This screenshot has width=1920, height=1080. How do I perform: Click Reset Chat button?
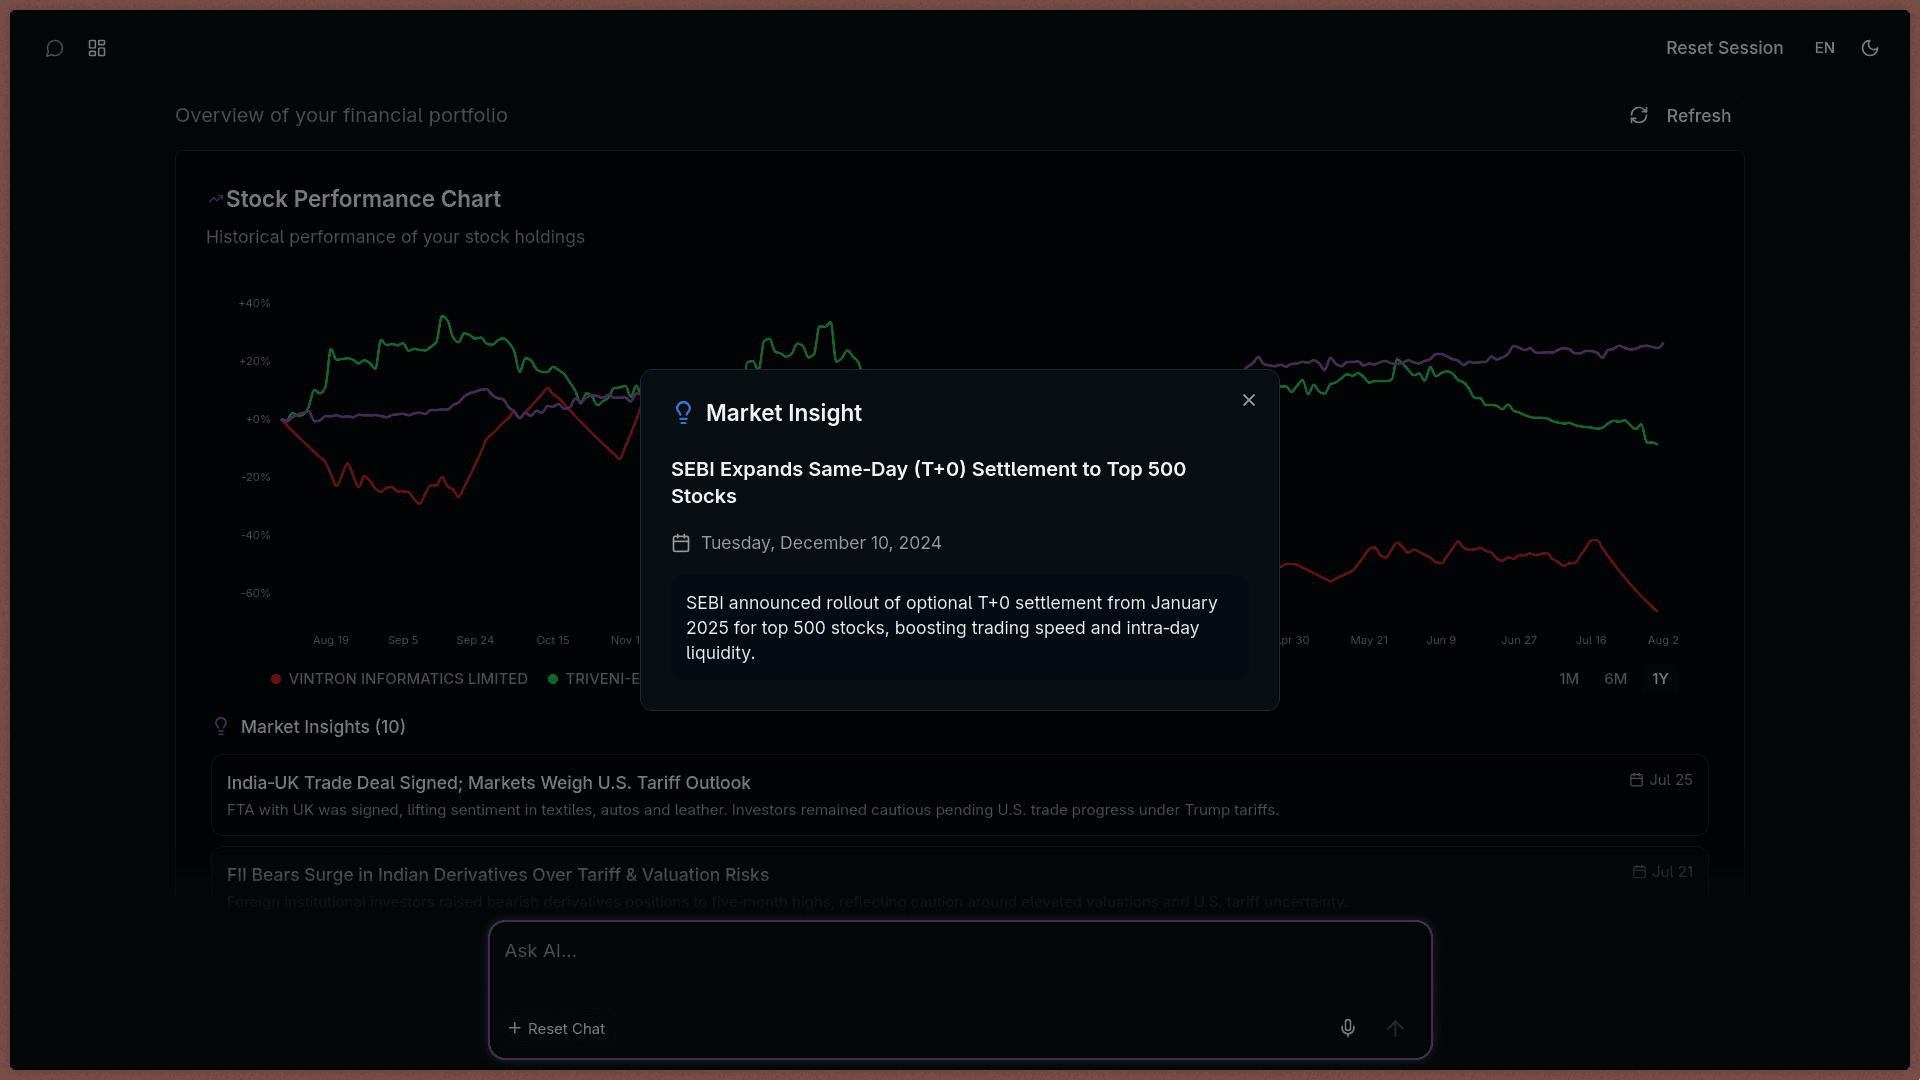click(556, 1029)
